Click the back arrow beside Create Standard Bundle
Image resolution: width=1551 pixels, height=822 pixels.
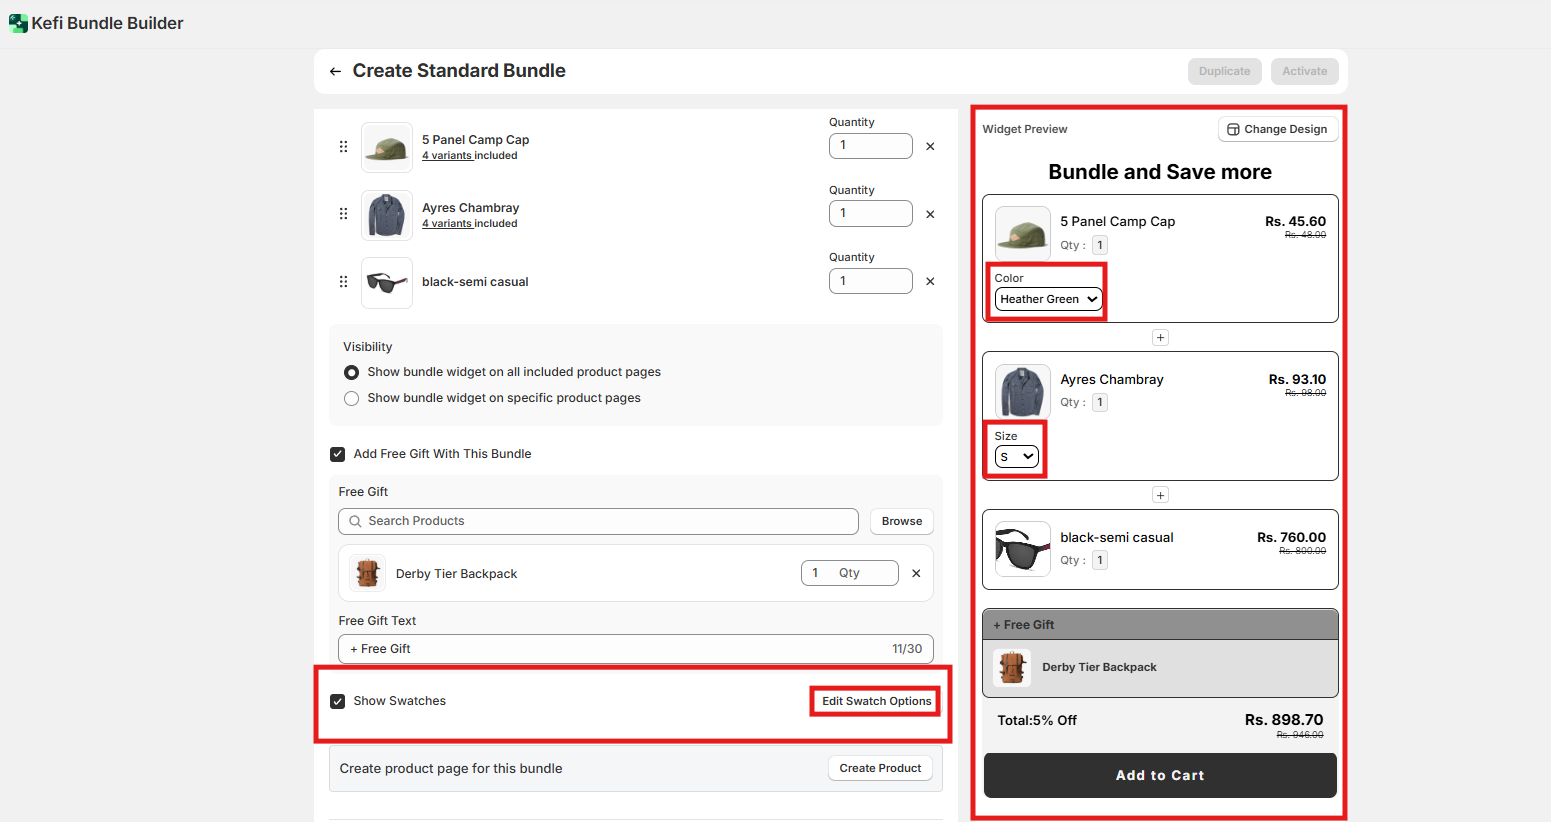click(x=335, y=71)
